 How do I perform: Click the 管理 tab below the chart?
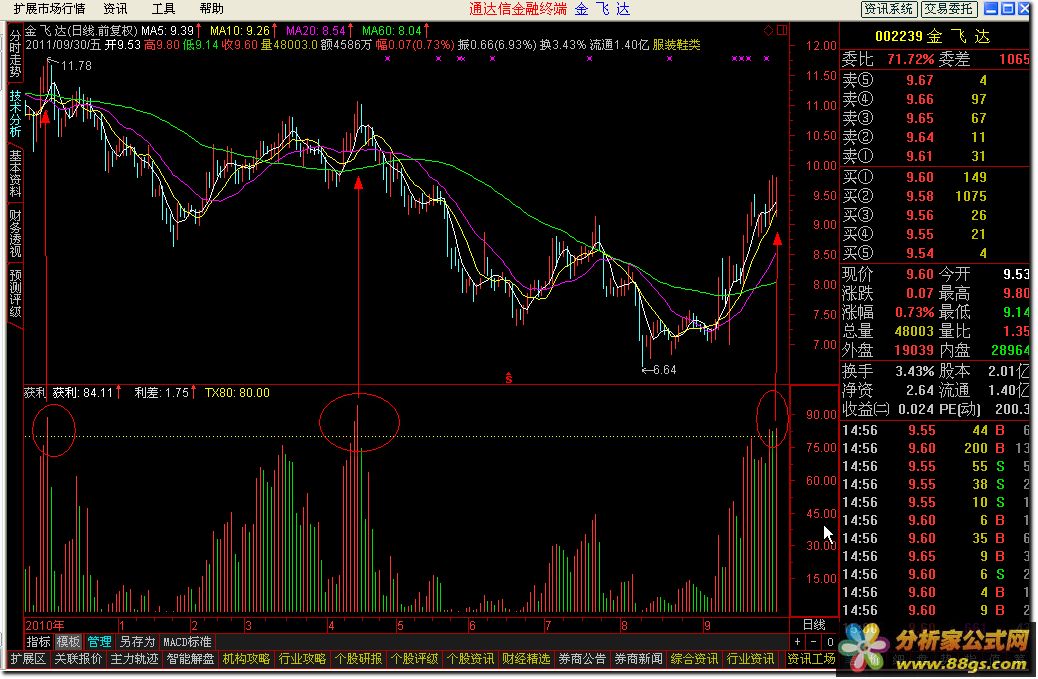99,641
